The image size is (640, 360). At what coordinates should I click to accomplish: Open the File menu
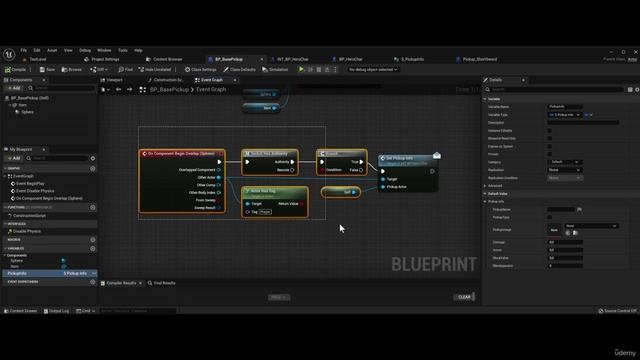coord(24,50)
